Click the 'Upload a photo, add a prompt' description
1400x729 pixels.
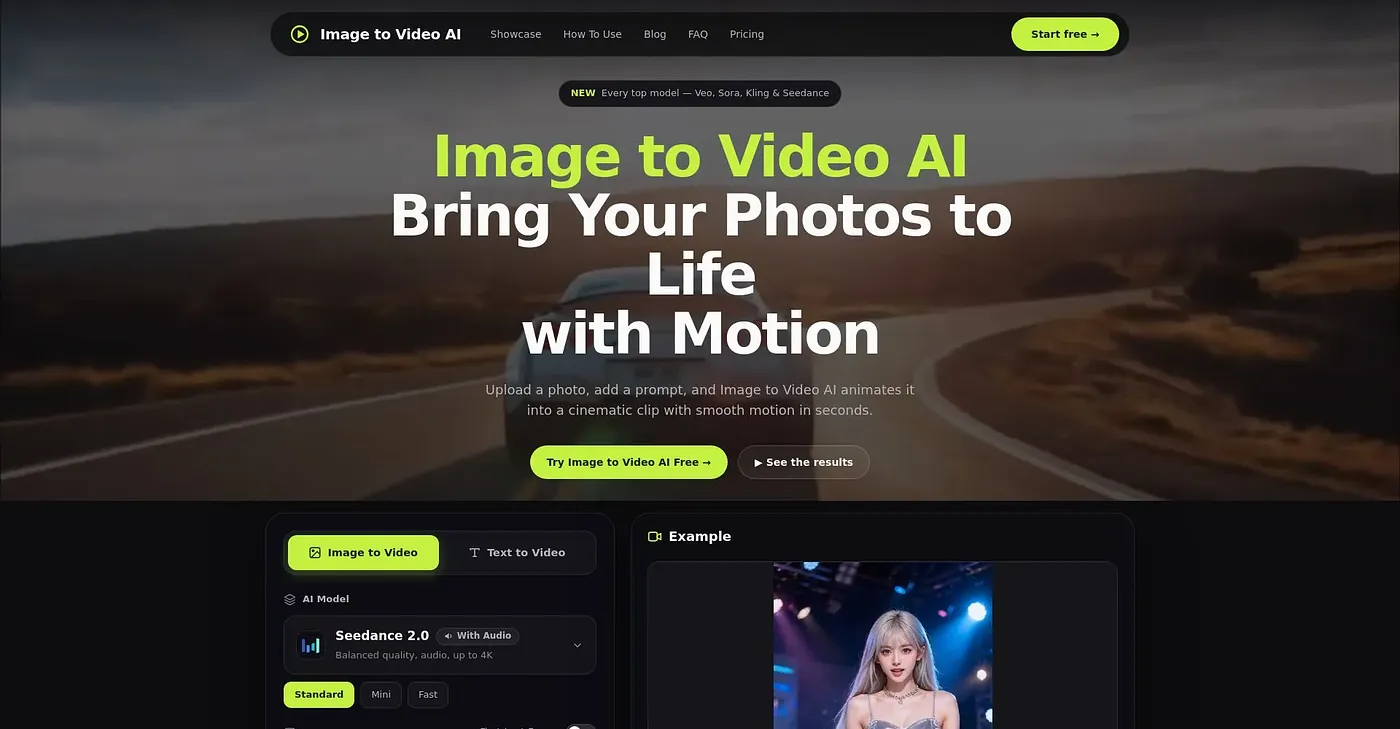click(x=700, y=400)
